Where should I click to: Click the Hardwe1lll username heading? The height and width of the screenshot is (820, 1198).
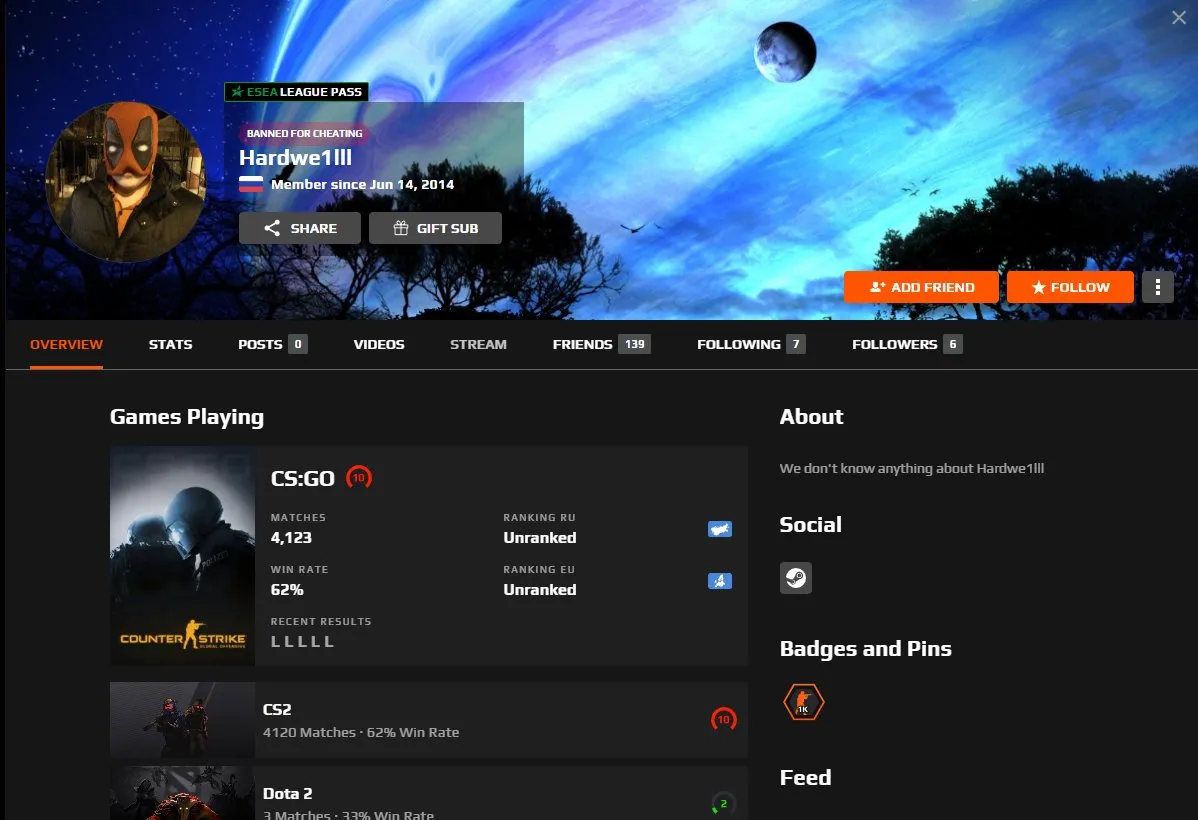pyautogui.click(x=296, y=157)
